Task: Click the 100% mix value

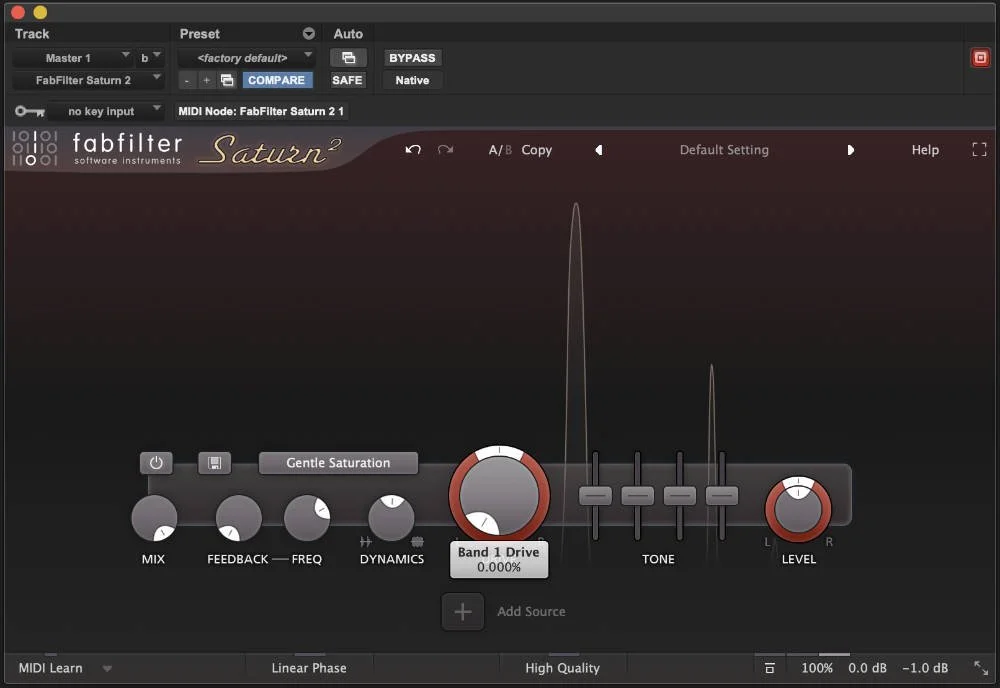Action: (x=817, y=668)
